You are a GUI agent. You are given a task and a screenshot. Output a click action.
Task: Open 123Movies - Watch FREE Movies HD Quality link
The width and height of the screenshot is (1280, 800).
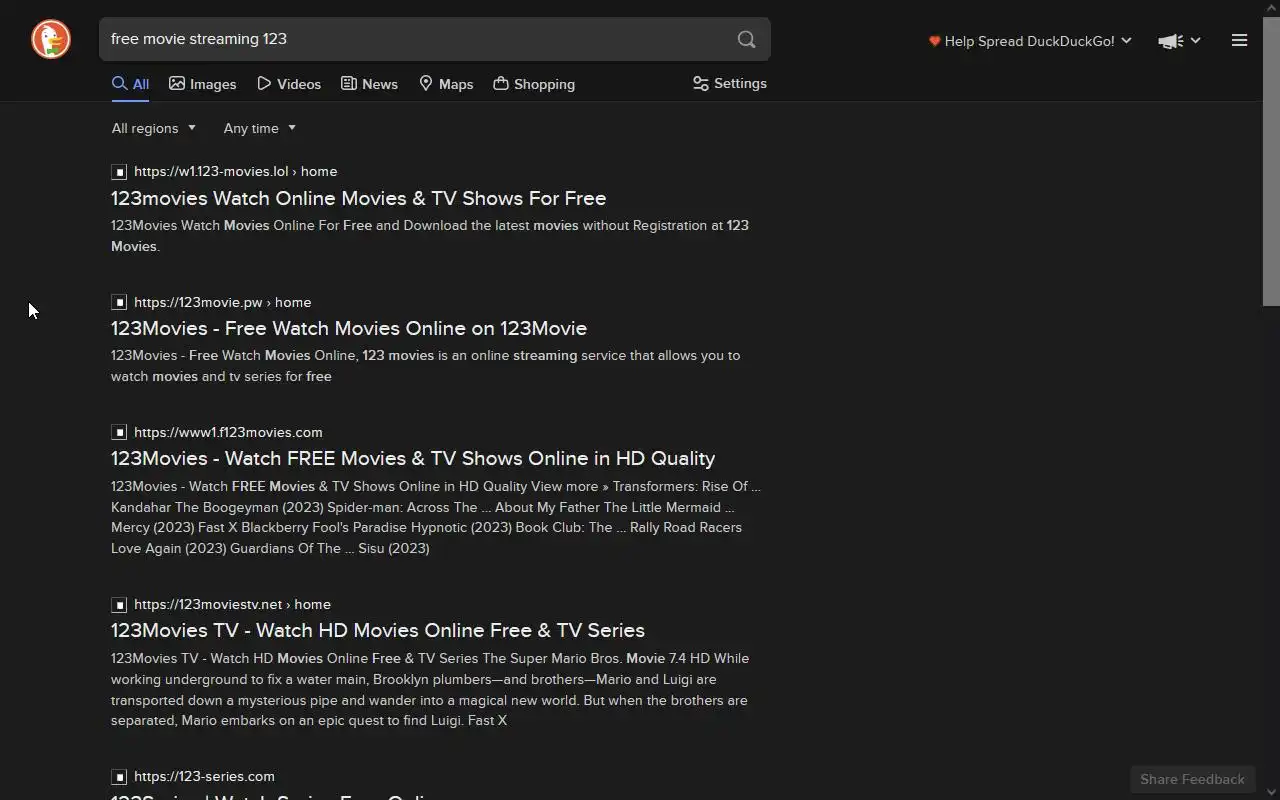pos(413,458)
